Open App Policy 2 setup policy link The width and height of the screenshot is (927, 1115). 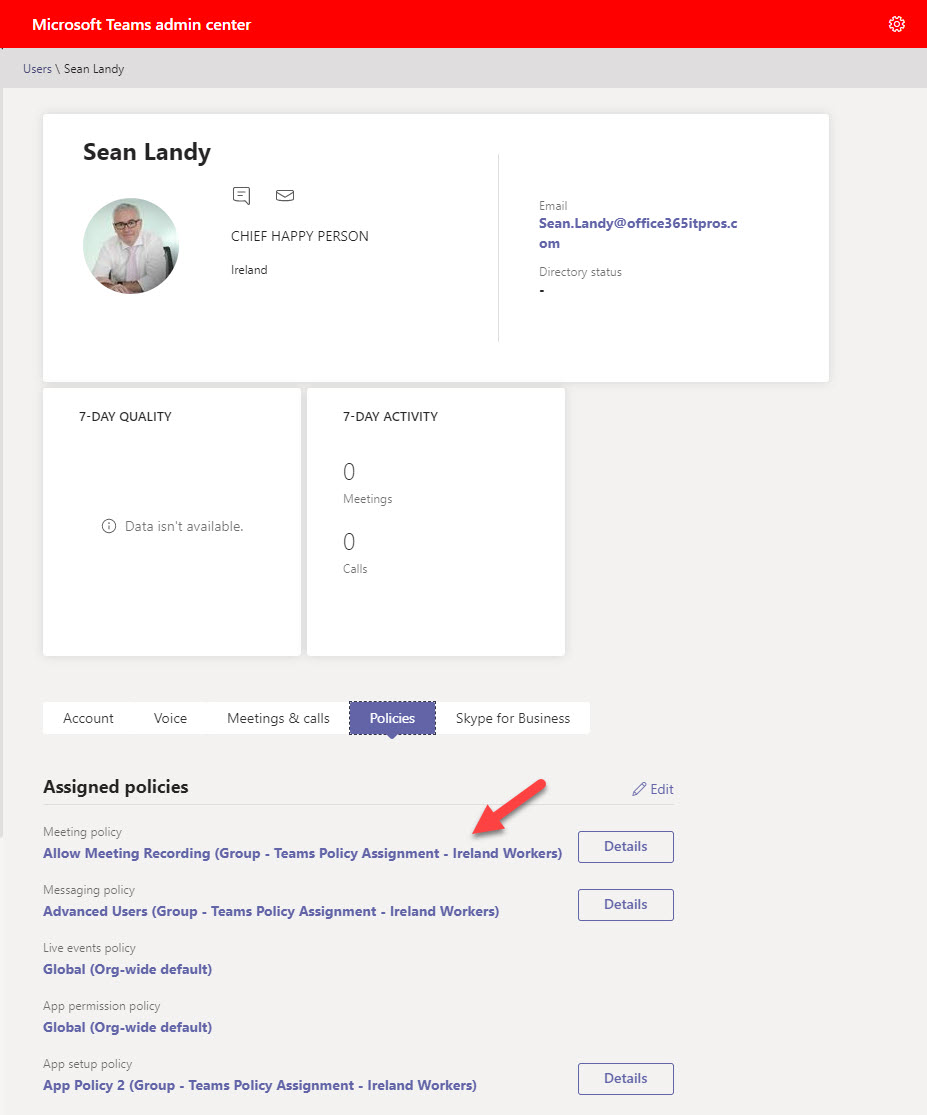coord(259,1085)
